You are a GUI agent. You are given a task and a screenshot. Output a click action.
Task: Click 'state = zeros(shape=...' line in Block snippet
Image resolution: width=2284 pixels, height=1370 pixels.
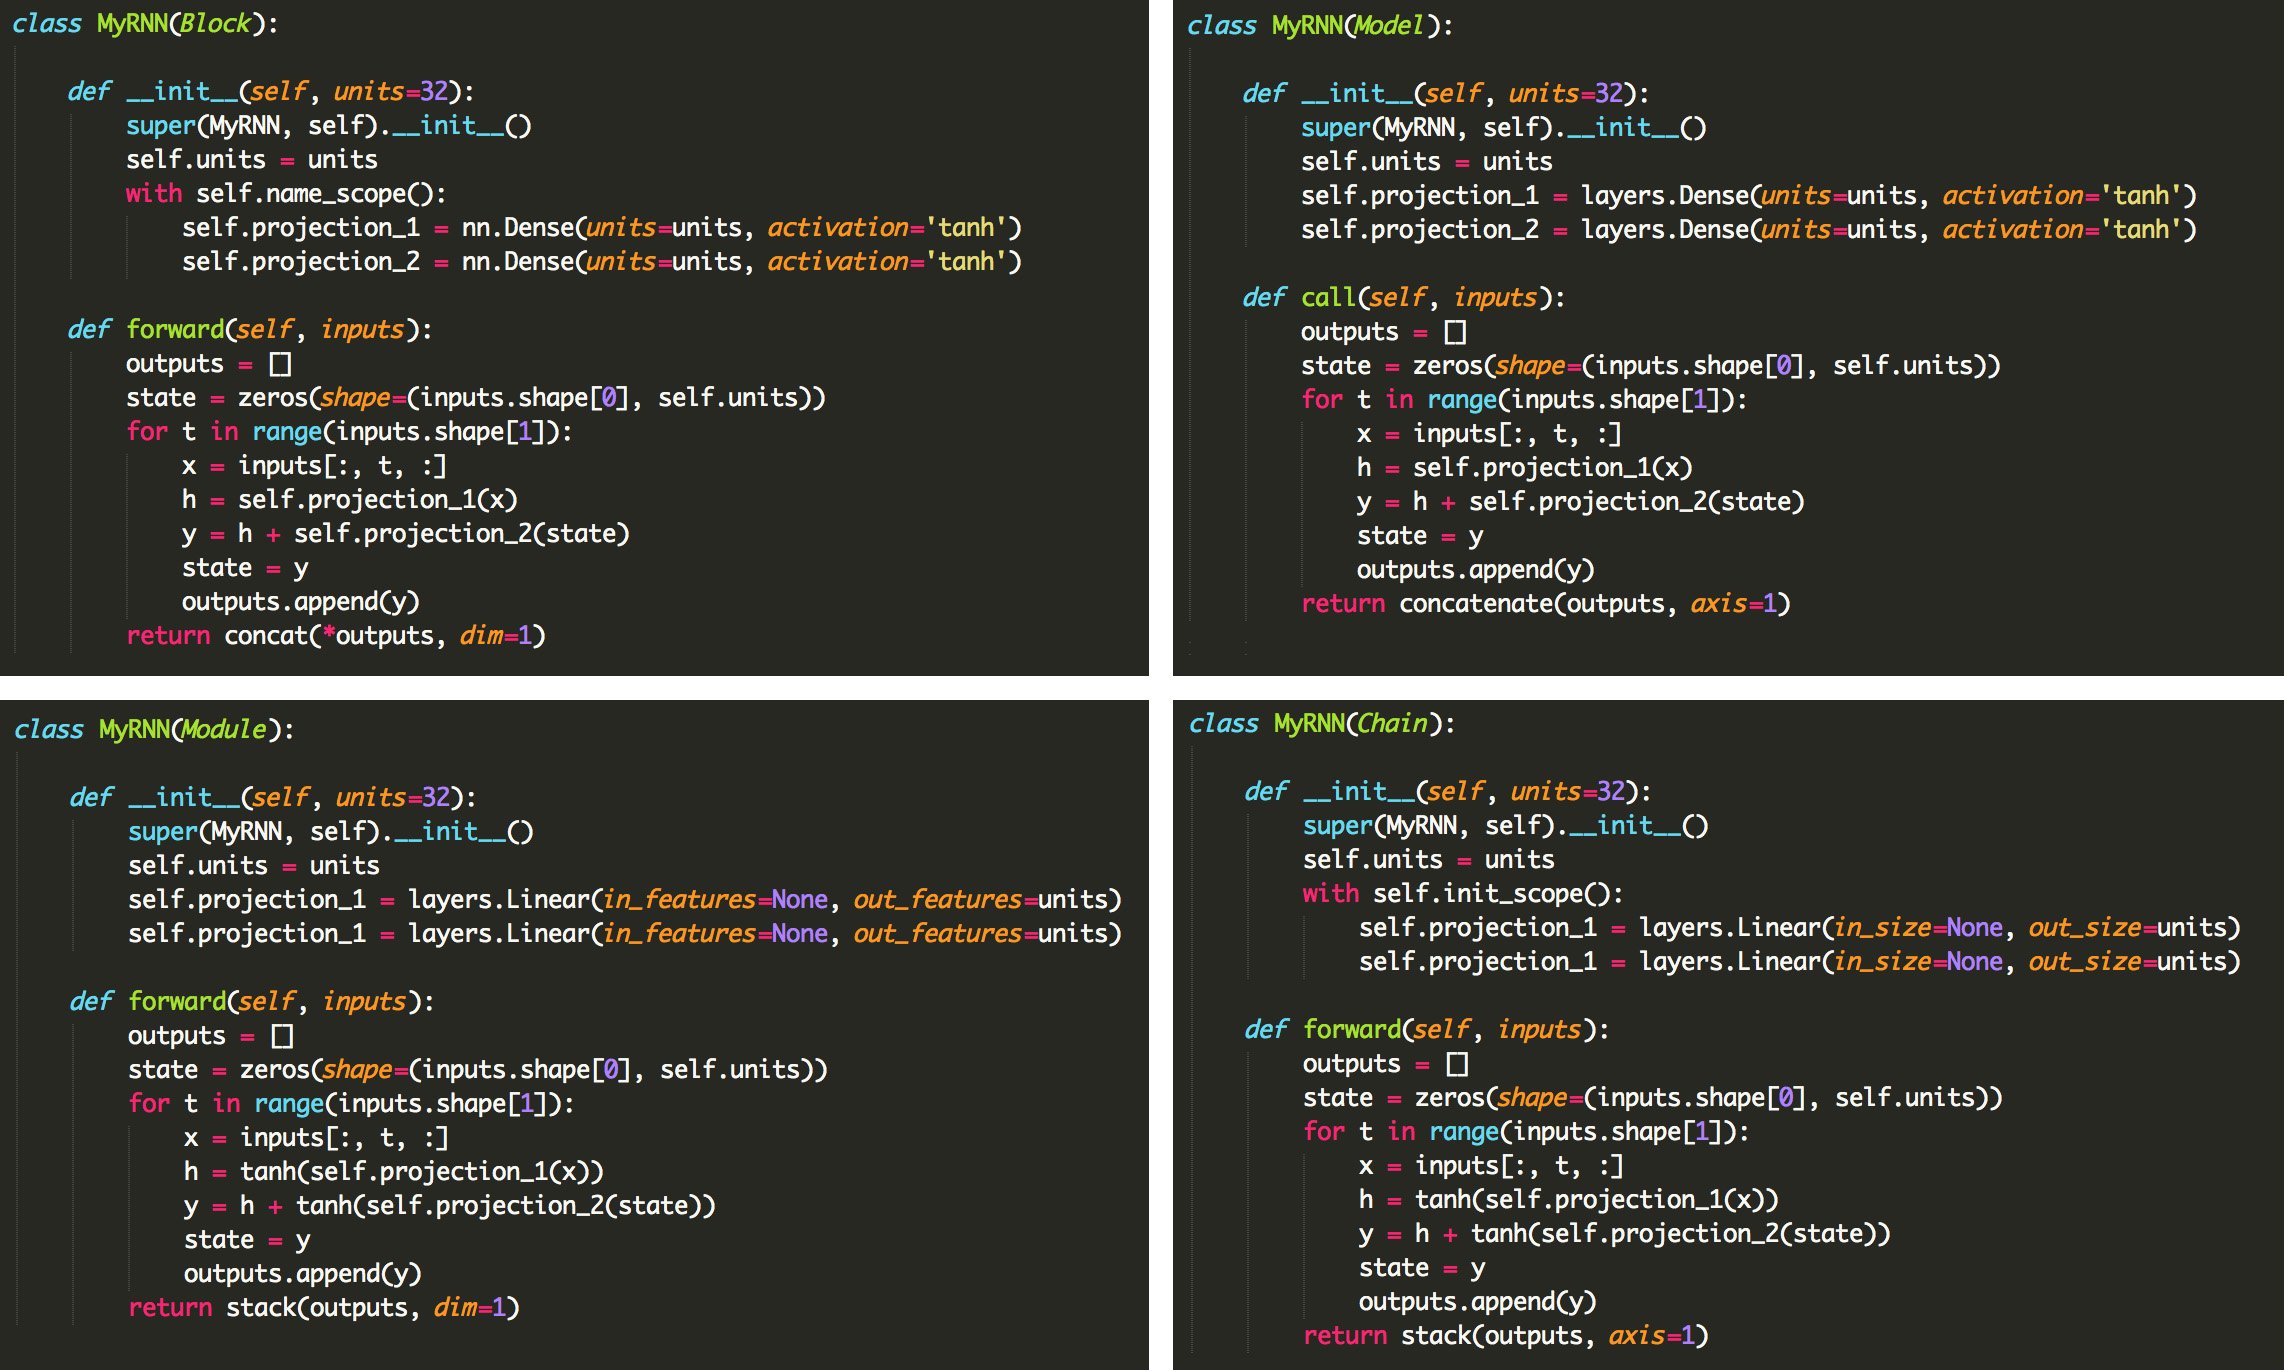tap(476, 398)
